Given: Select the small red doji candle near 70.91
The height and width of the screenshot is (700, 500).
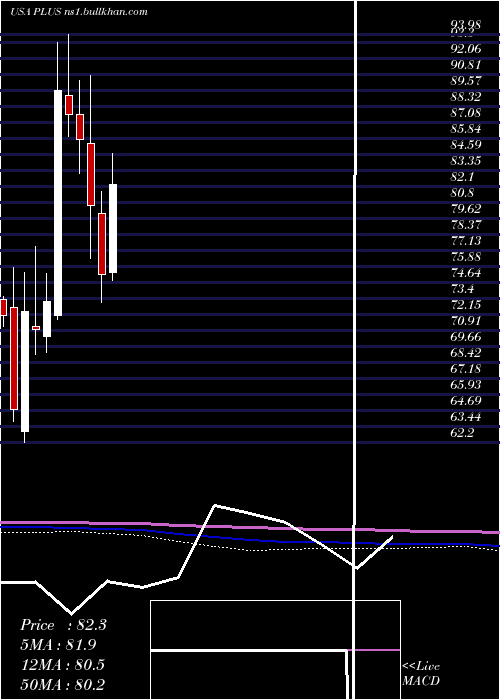Looking at the screenshot, I should pos(36,328).
